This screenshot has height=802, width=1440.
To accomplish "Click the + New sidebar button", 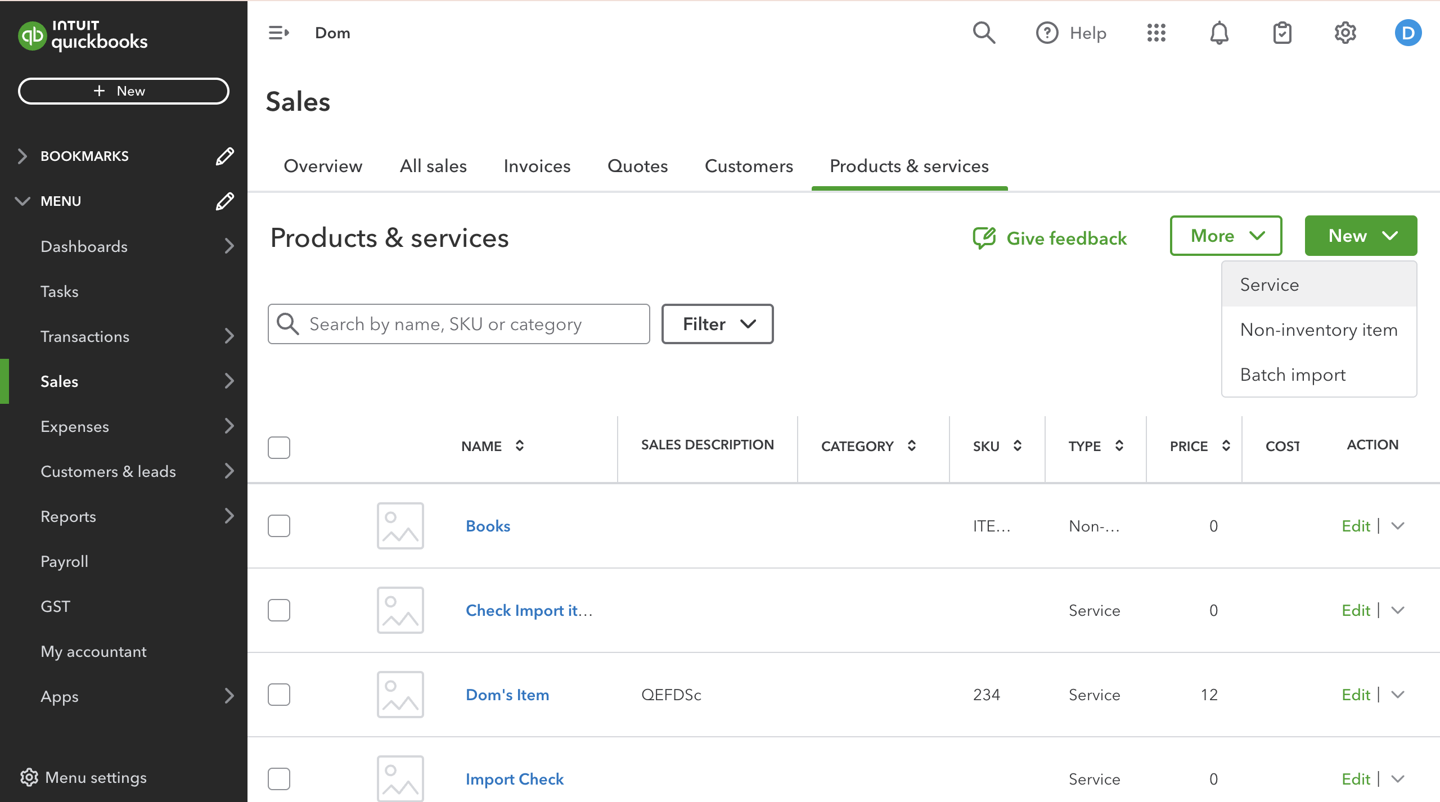I will click(124, 91).
